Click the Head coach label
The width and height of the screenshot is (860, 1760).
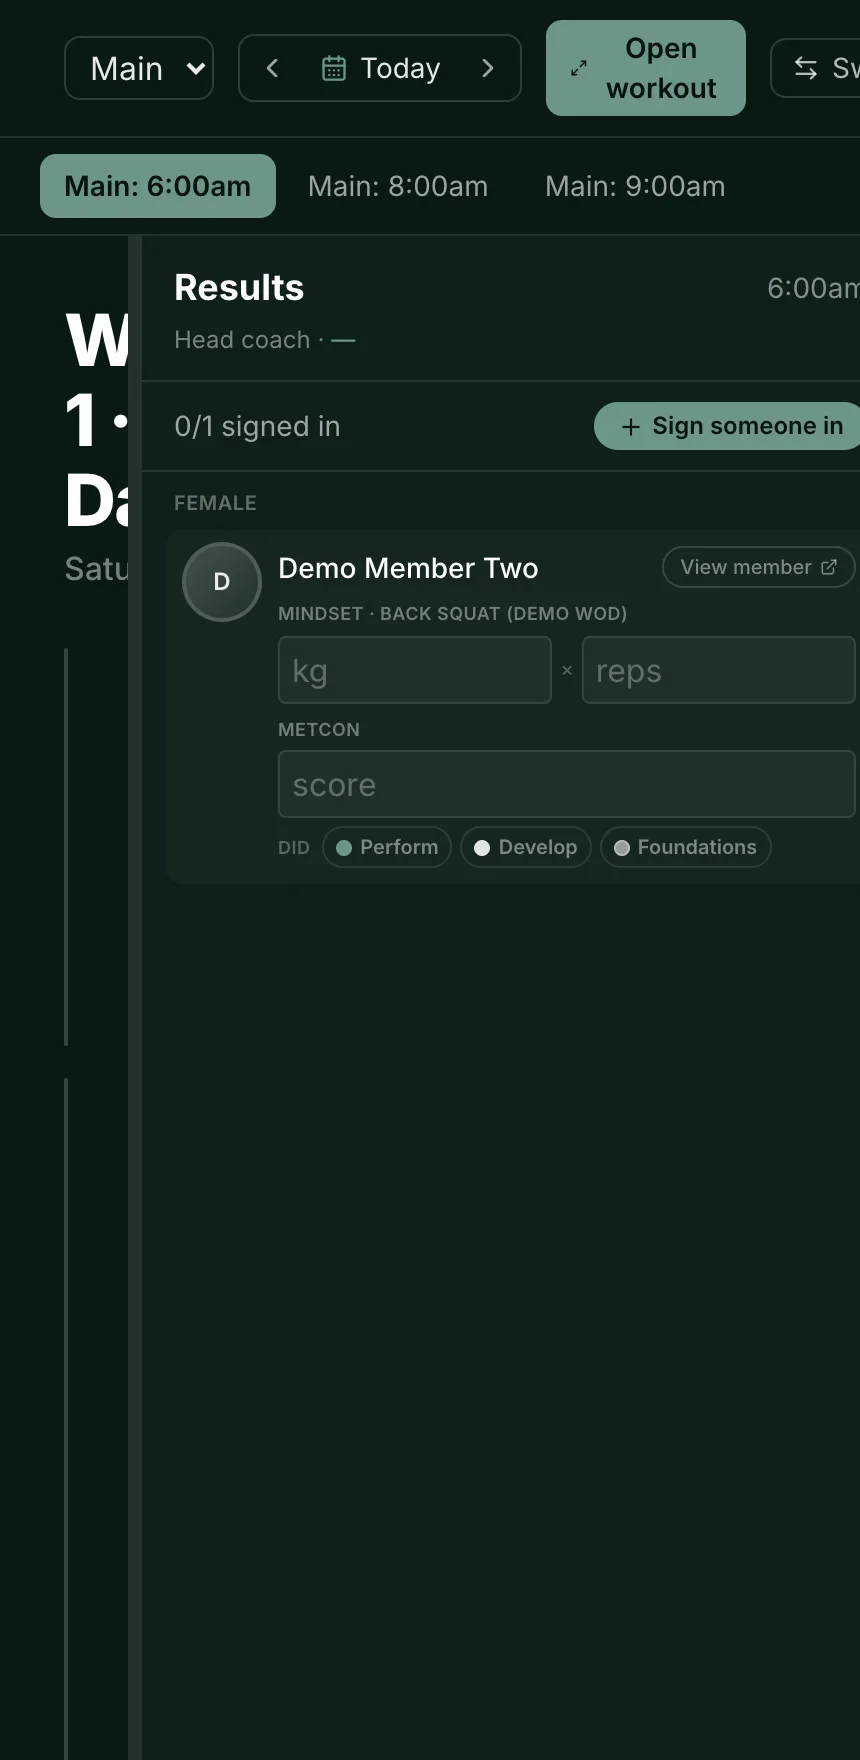[242, 340]
